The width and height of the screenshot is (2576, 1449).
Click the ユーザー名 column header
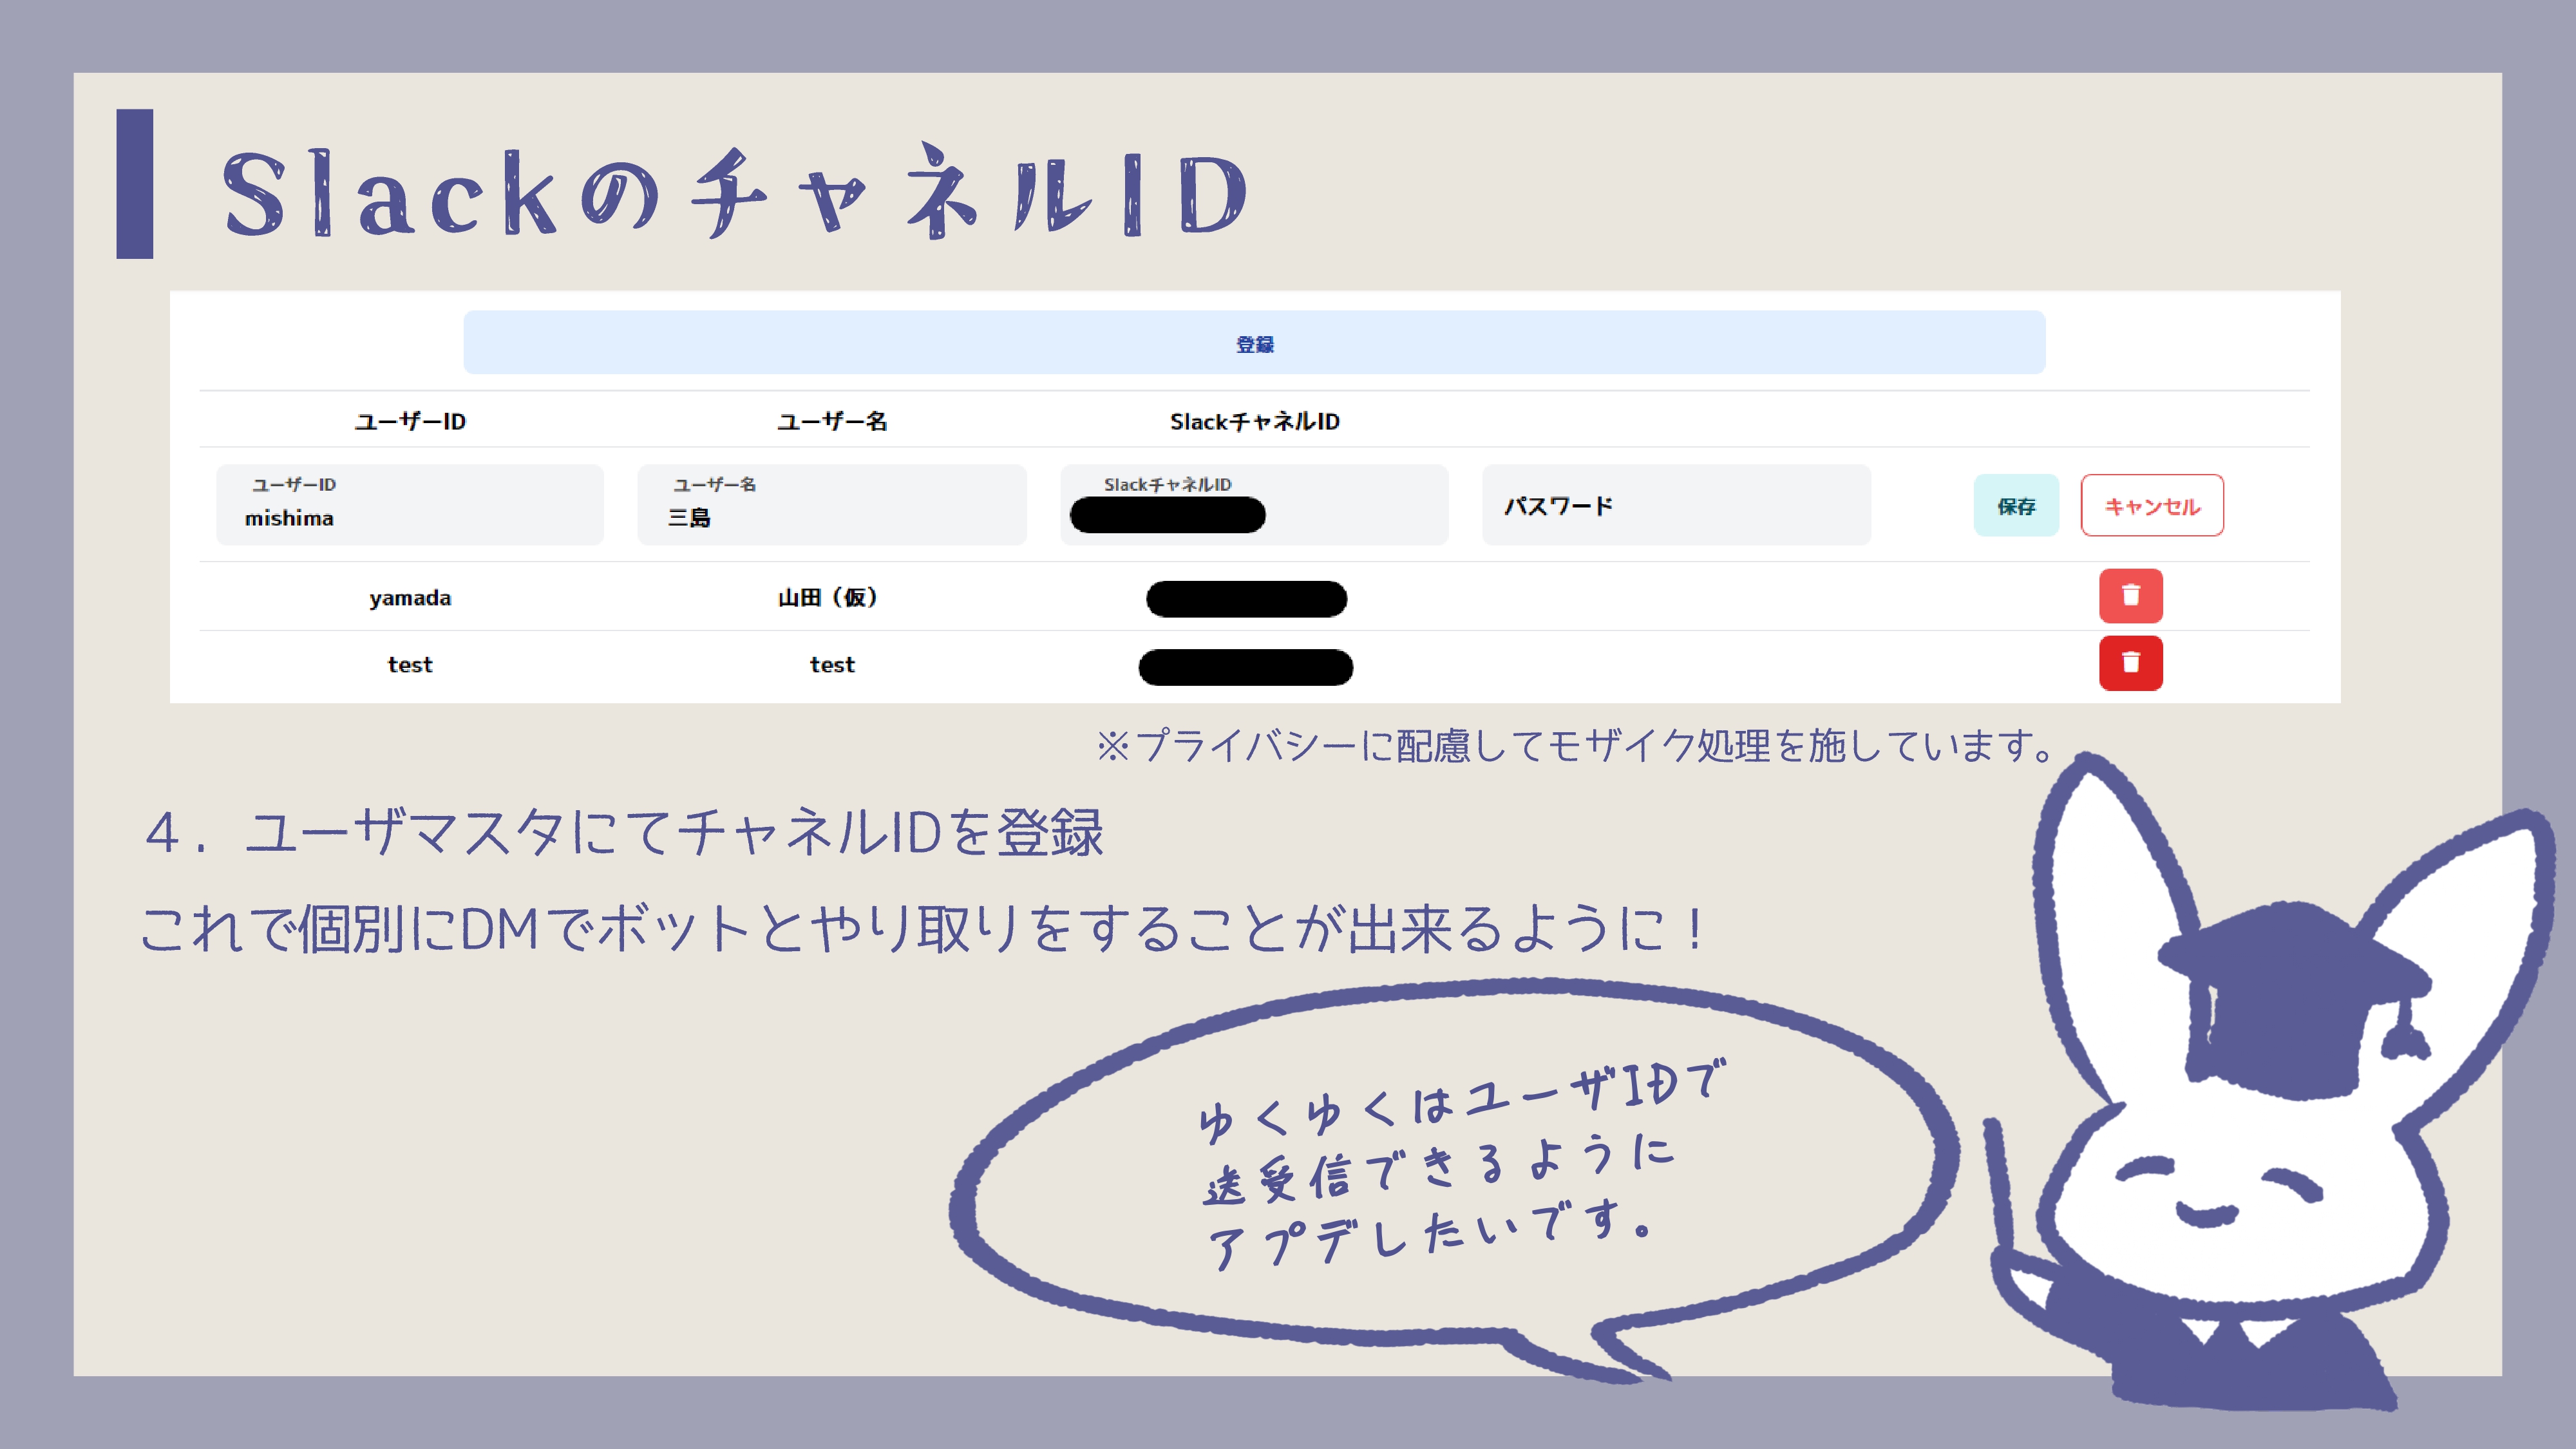click(x=832, y=421)
